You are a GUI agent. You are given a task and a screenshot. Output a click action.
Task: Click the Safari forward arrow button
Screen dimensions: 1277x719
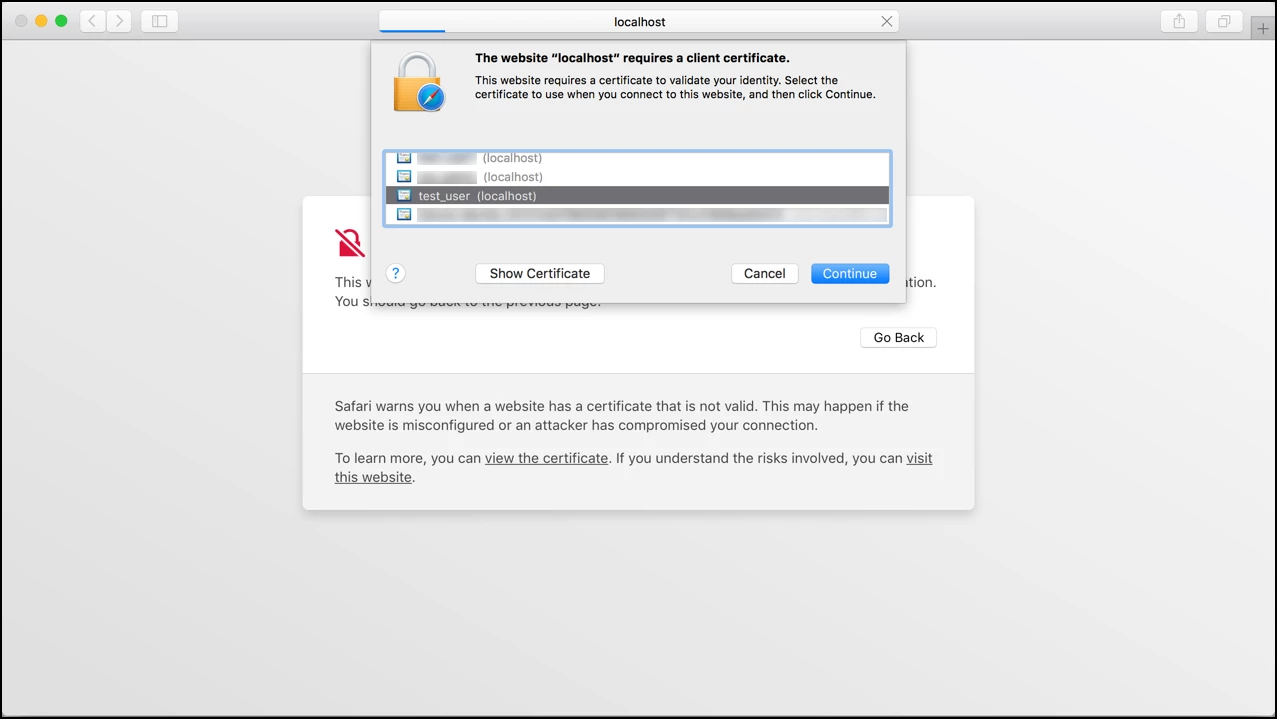119,21
